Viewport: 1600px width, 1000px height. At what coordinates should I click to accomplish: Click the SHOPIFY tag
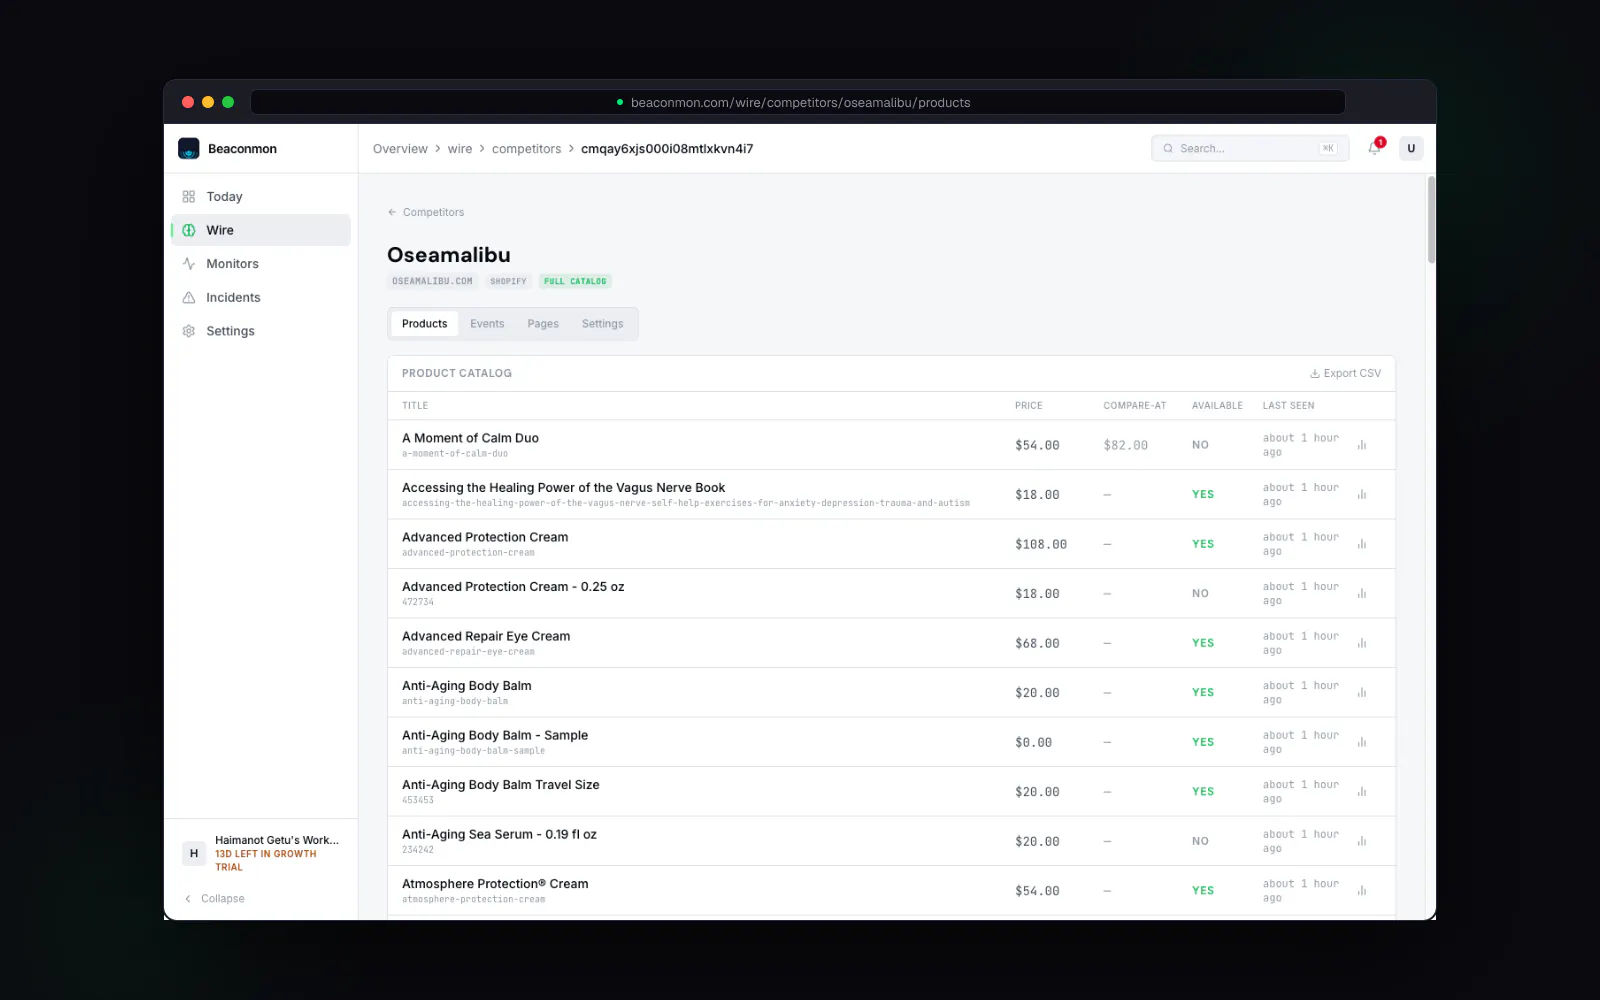coord(508,282)
